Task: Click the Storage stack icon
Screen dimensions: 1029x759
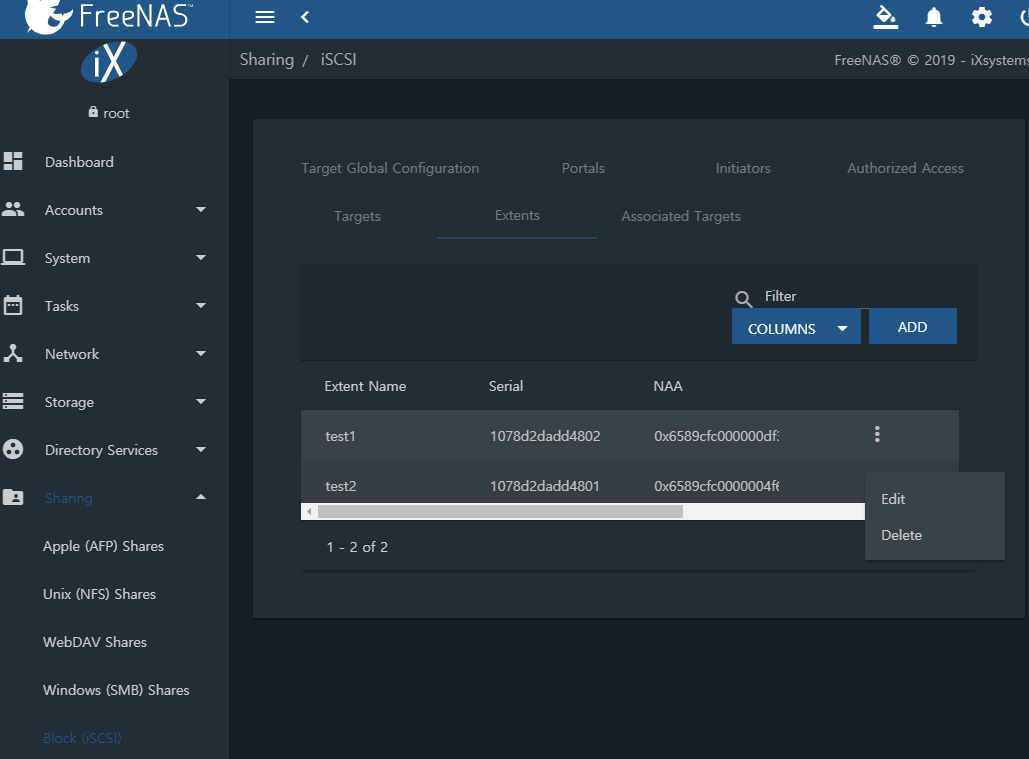Action: pos(13,401)
